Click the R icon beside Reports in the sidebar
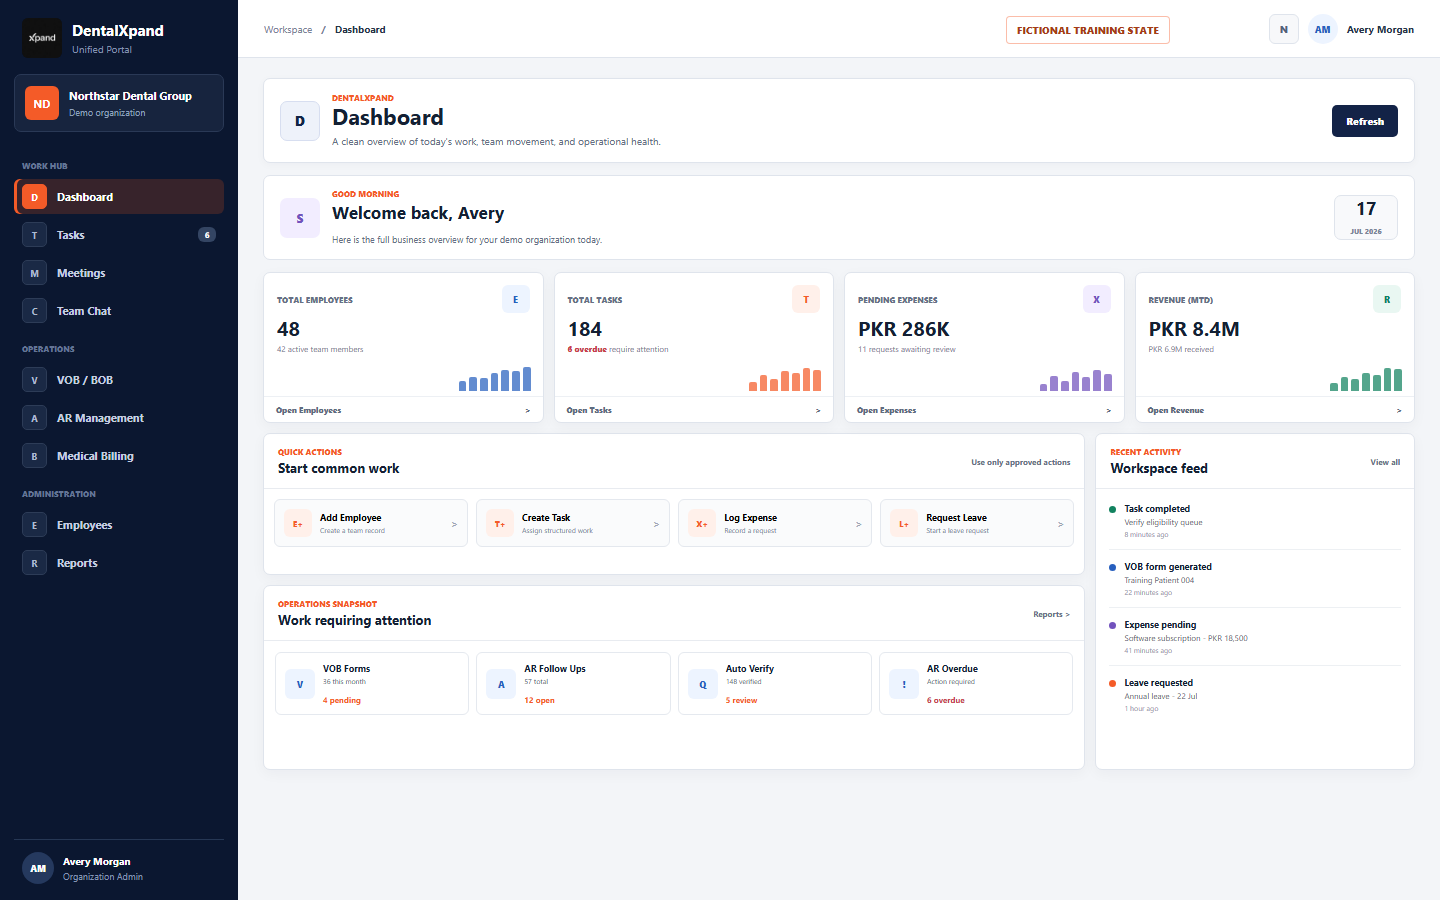Screen dimensions: 1440x900 pyautogui.click(x=34, y=563)
